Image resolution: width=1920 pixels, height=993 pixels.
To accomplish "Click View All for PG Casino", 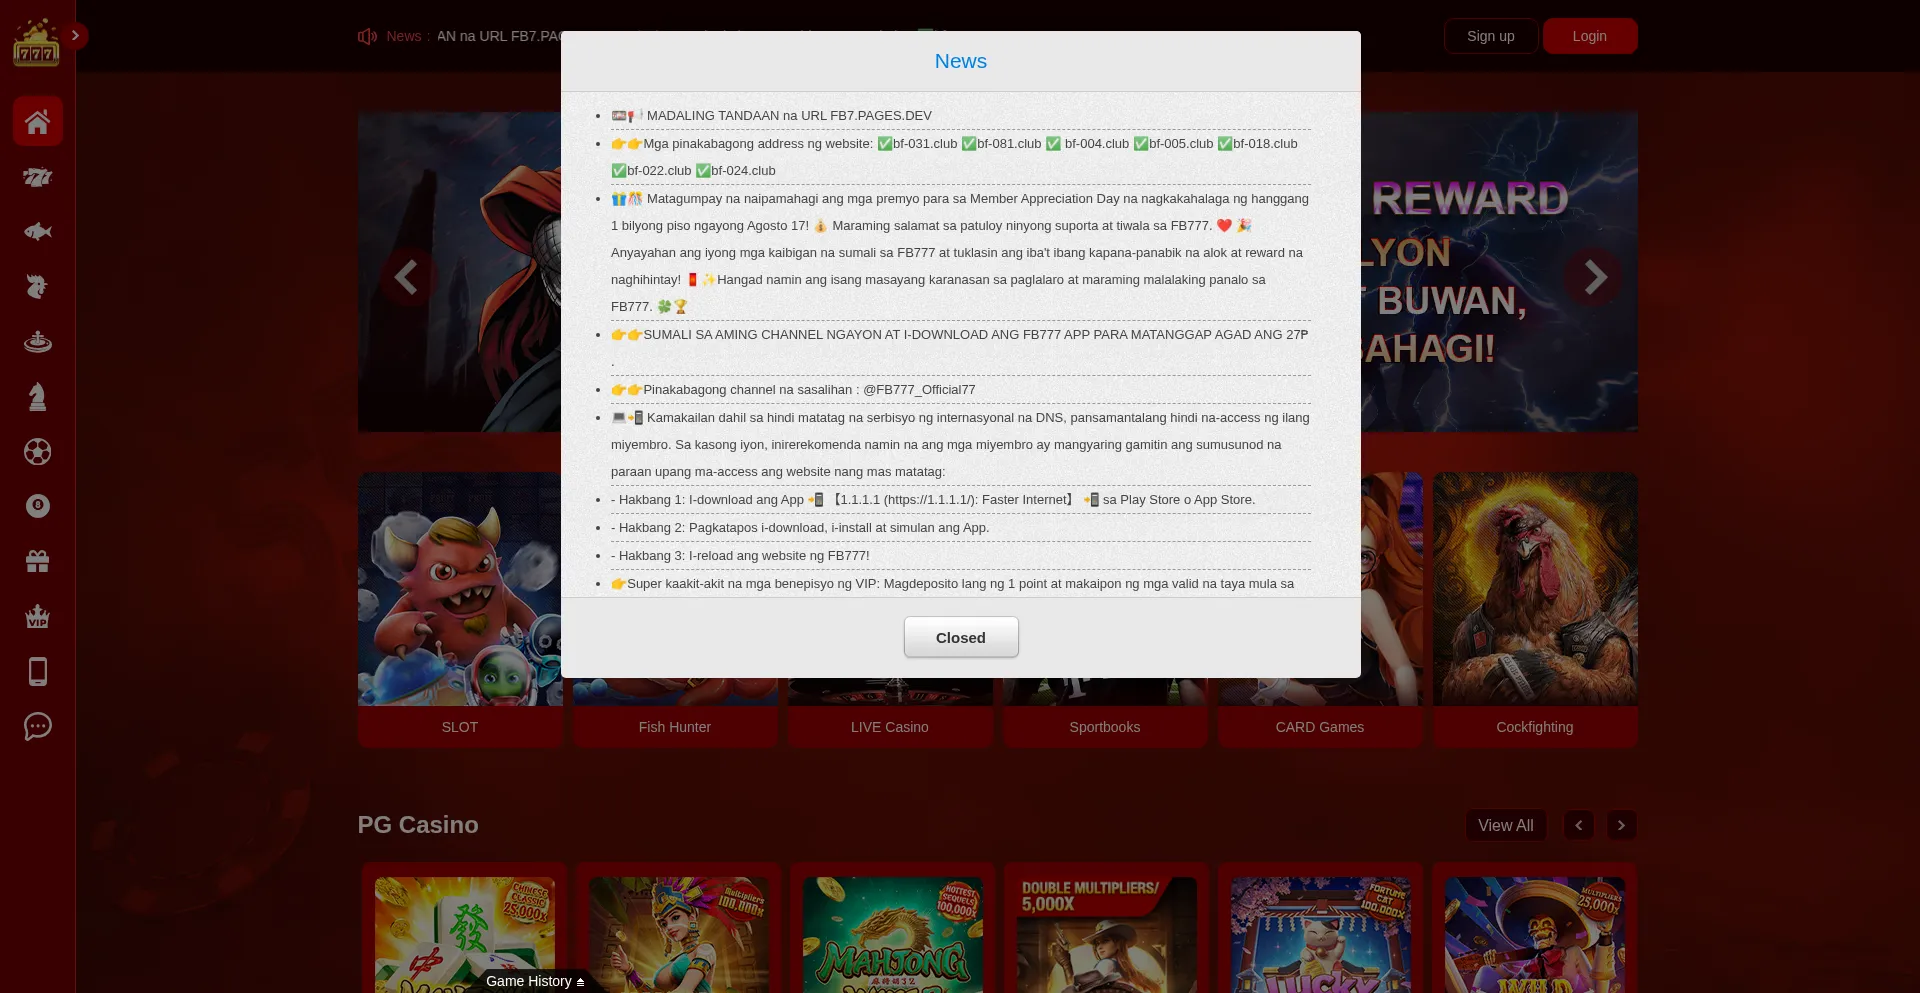I will coord(1506,825).
